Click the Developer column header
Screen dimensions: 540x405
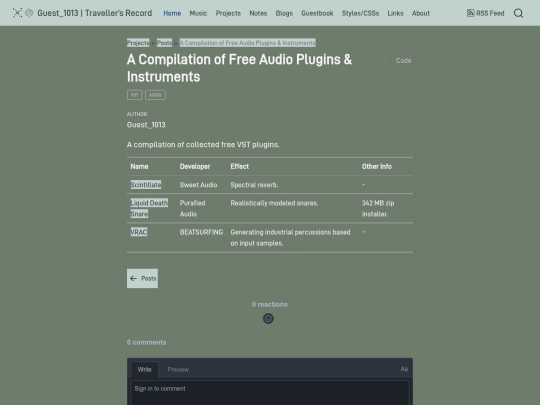coord(195,166)
